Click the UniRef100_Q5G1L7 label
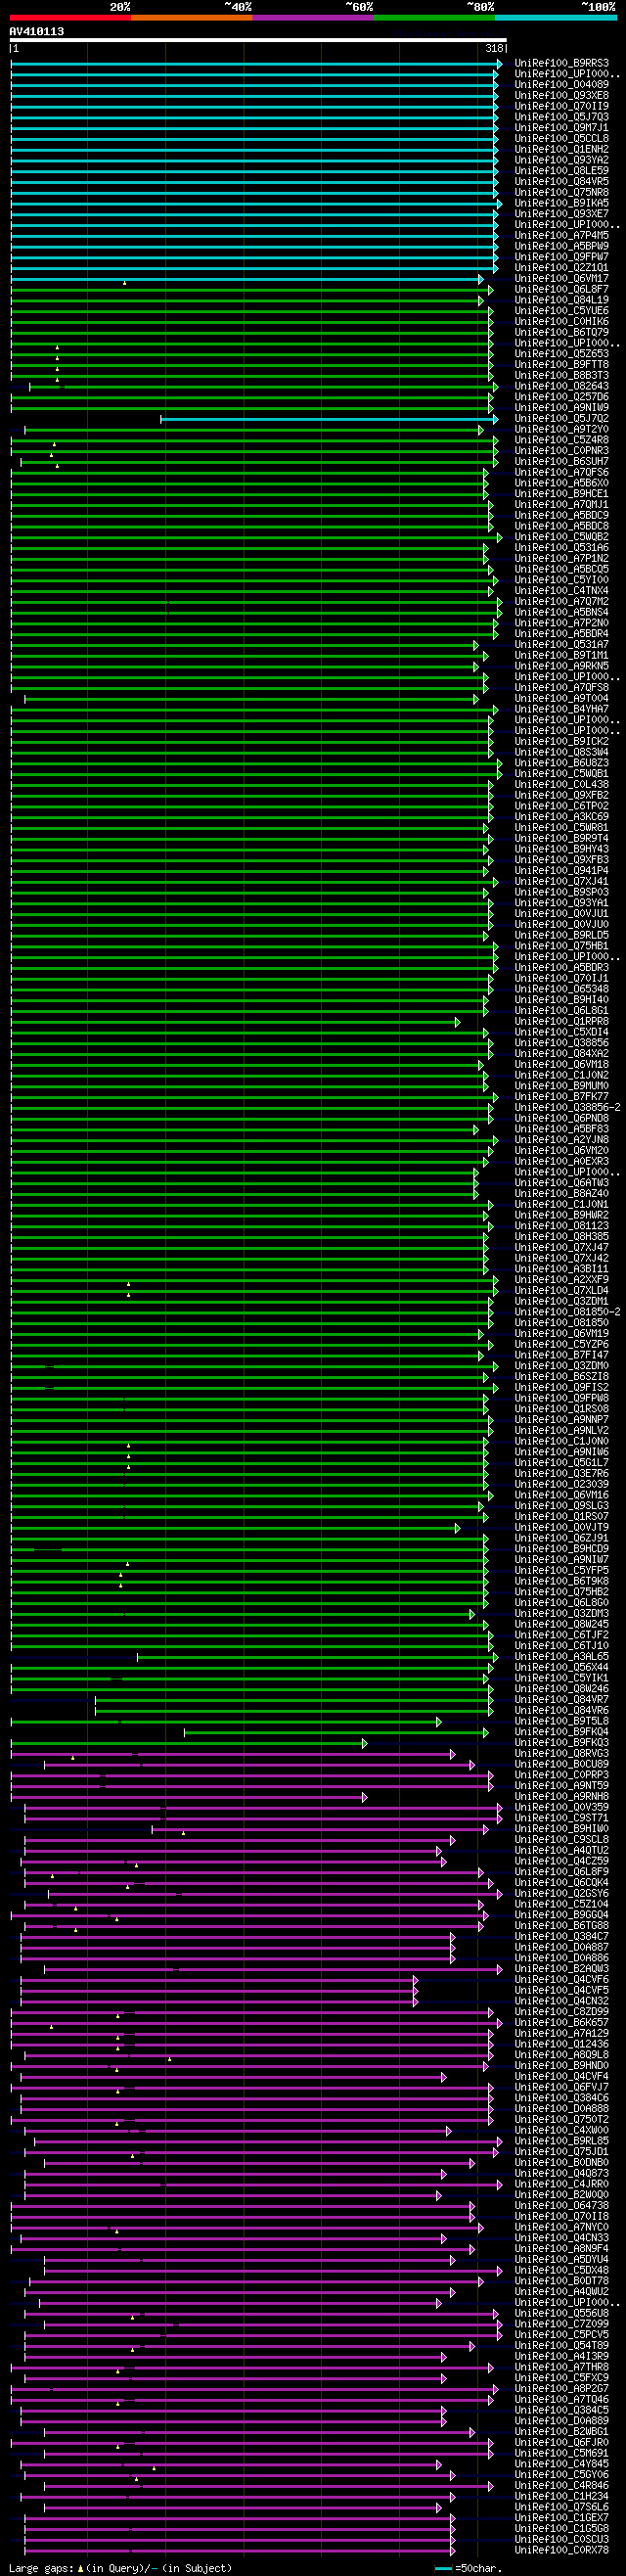 [561, 1463]
